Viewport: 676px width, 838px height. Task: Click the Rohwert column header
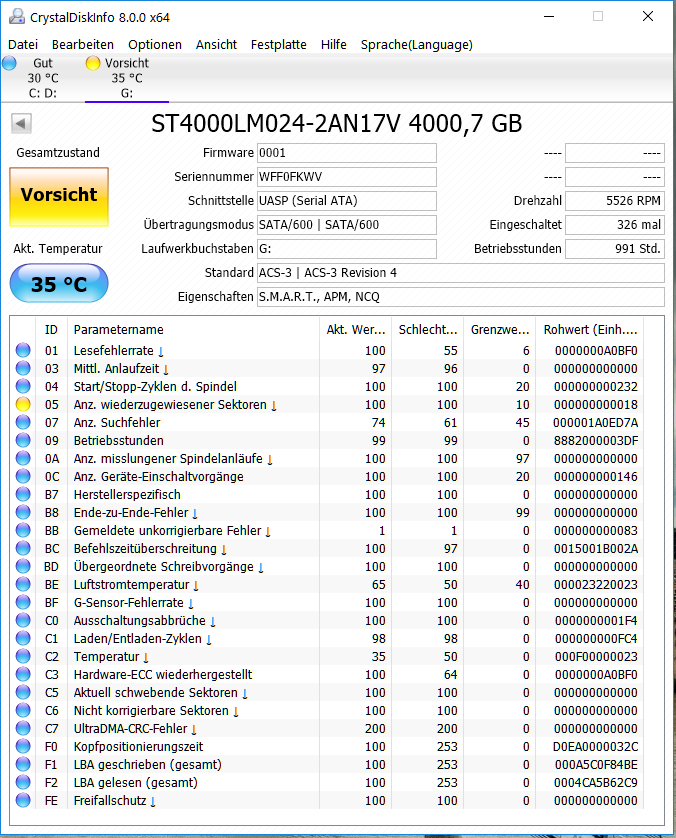[590, 330]
